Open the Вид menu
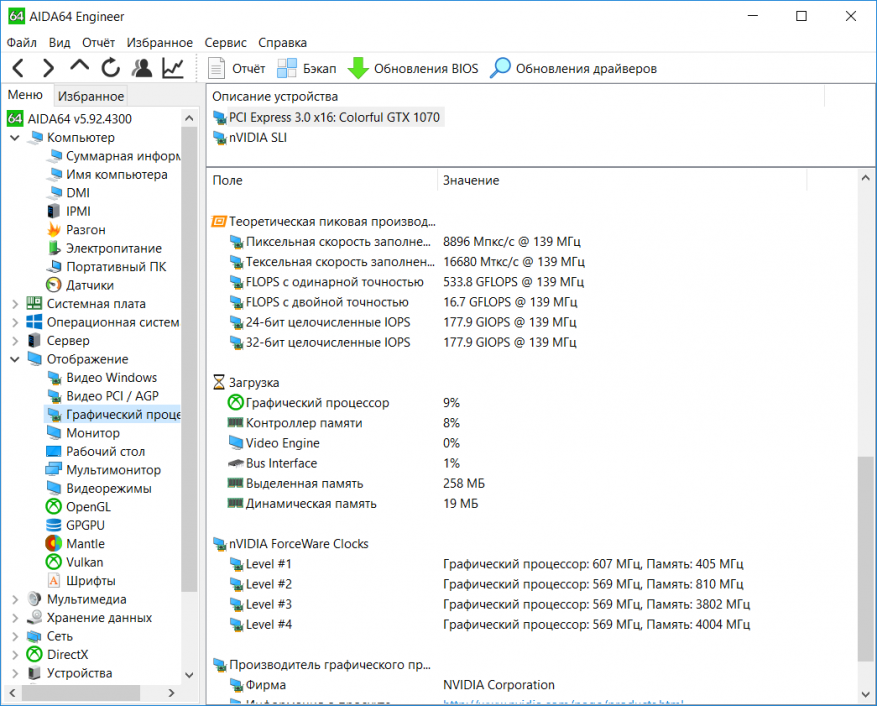 (x=59, y=43)
